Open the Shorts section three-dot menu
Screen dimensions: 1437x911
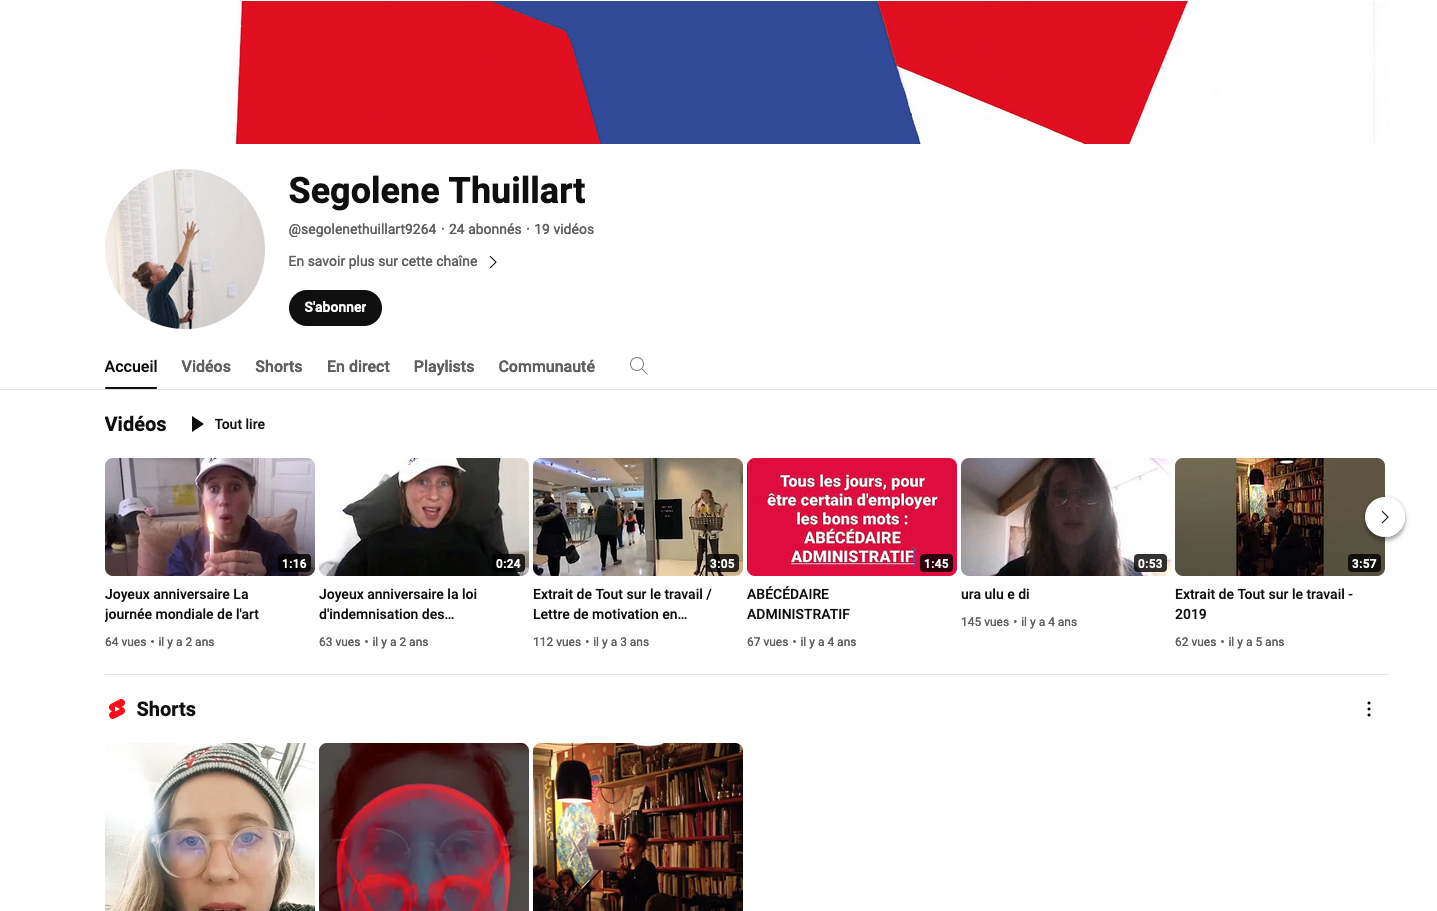click(1368, 709)
